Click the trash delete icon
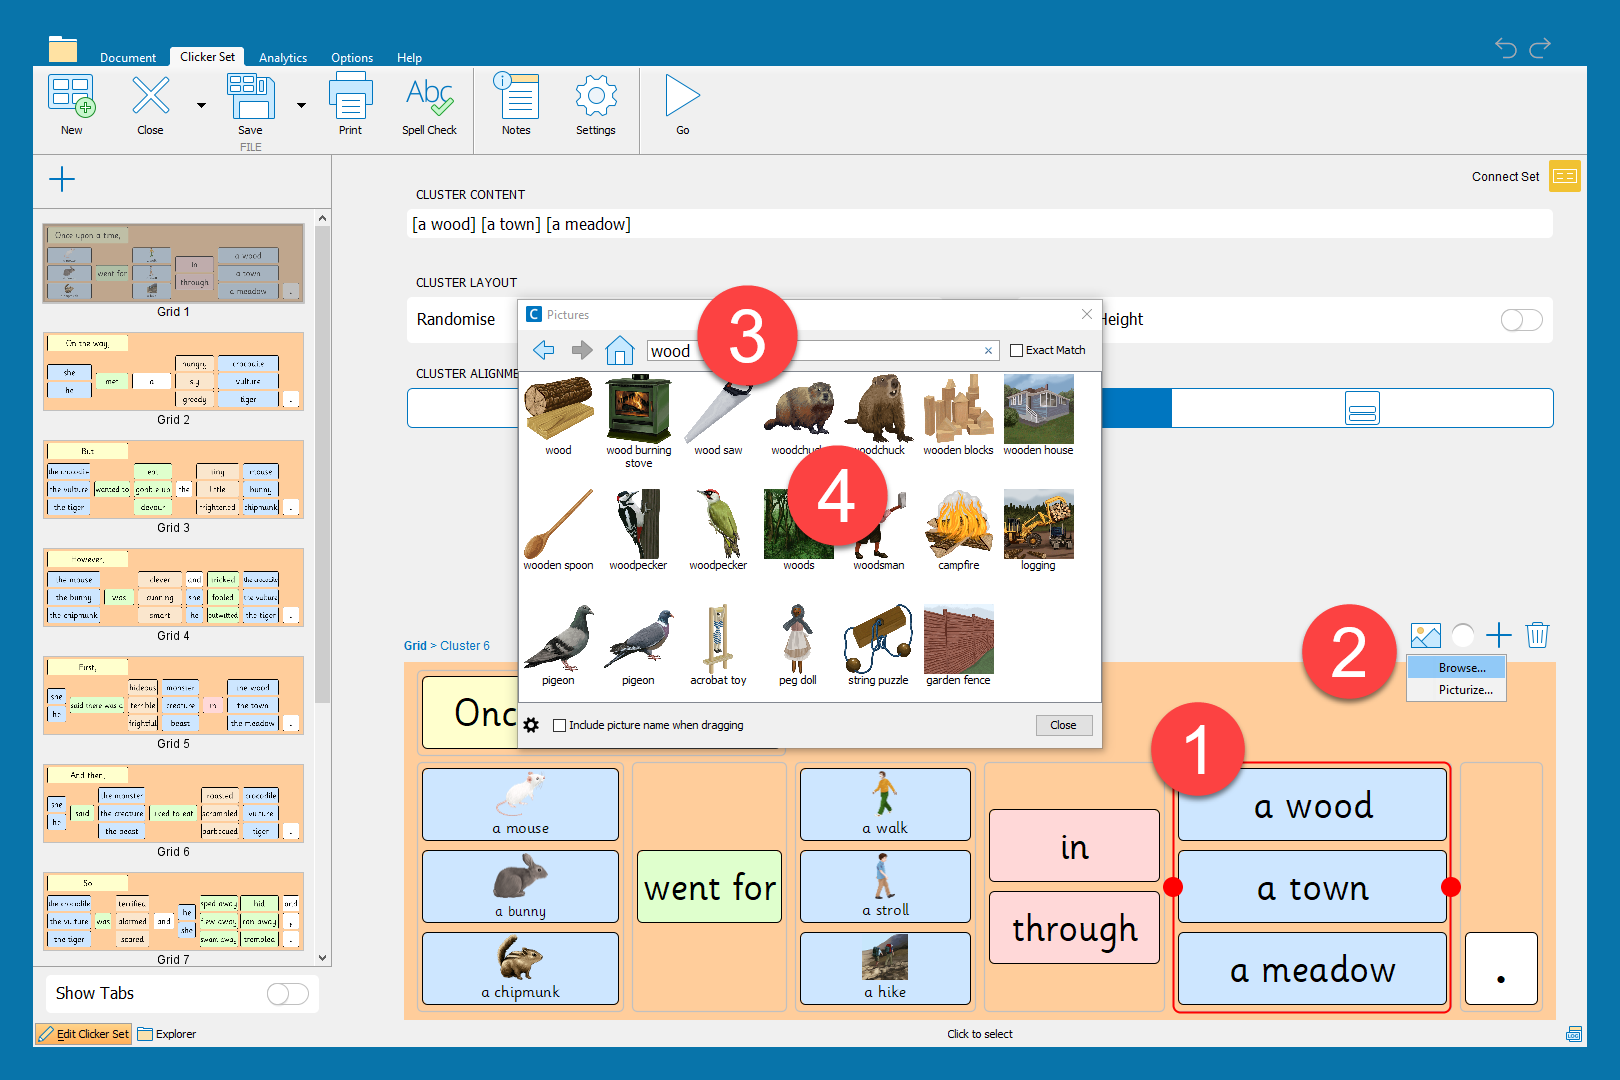The height and width of the screenshot is (1080, 1620). (x=1537, y=635)
